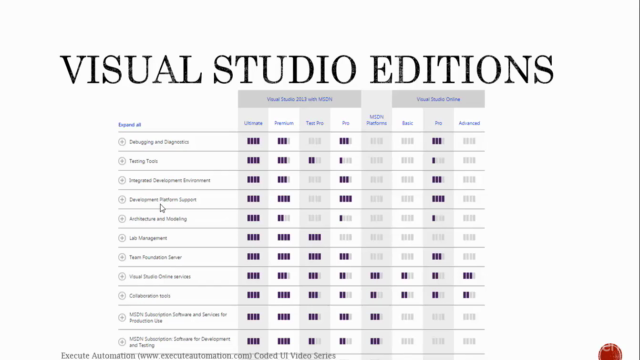Click Test Pro rating bars for Team Foundation Server

point(315,257)
